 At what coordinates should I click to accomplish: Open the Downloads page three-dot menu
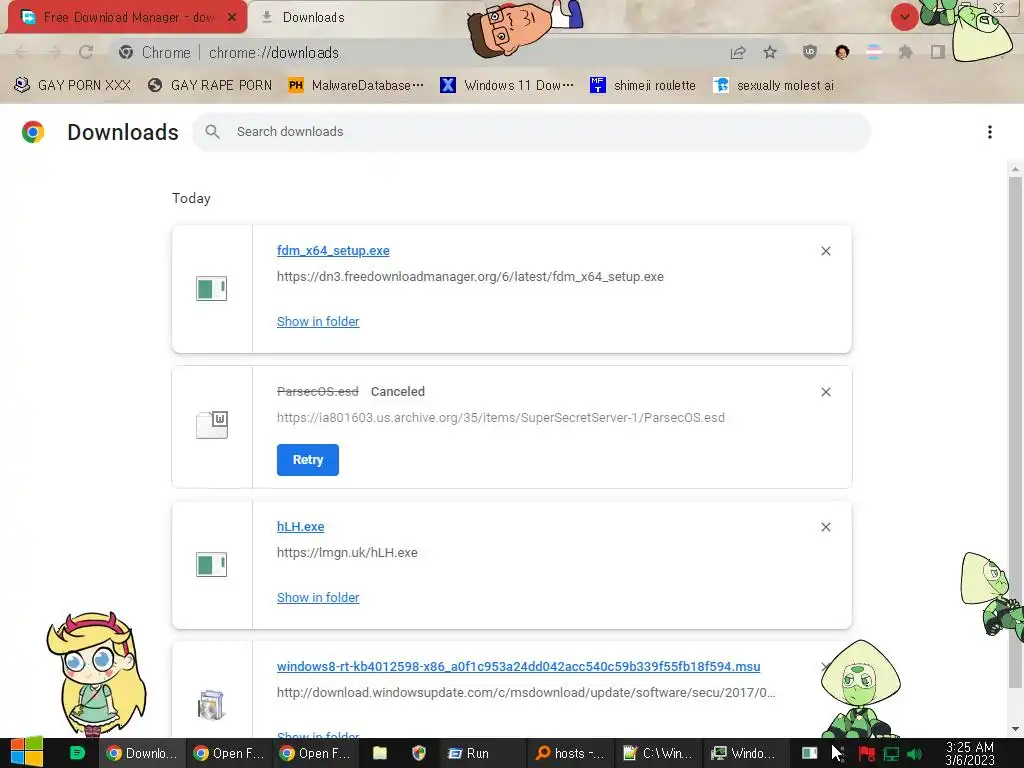(x=989, y=132)
